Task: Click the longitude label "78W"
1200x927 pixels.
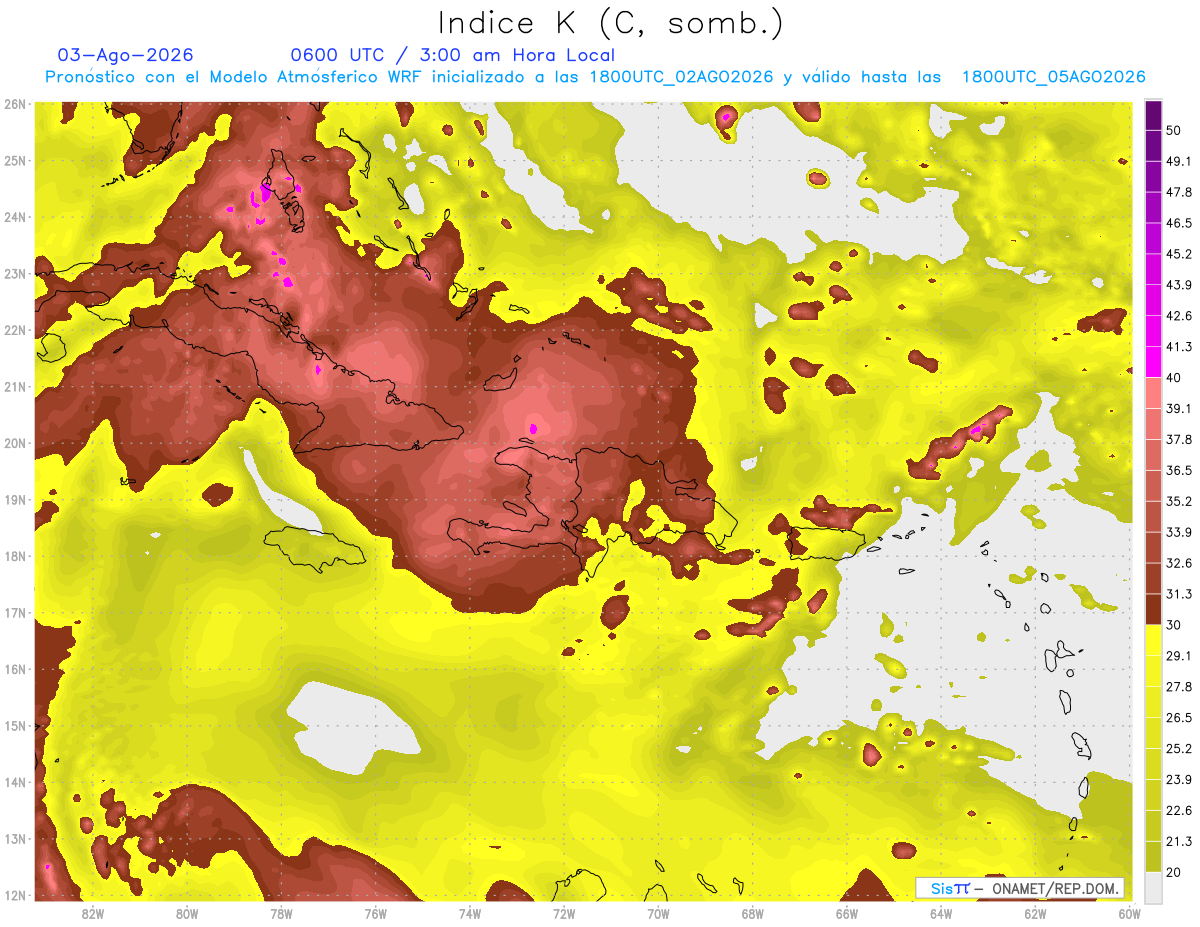Action: click(281, 913)
